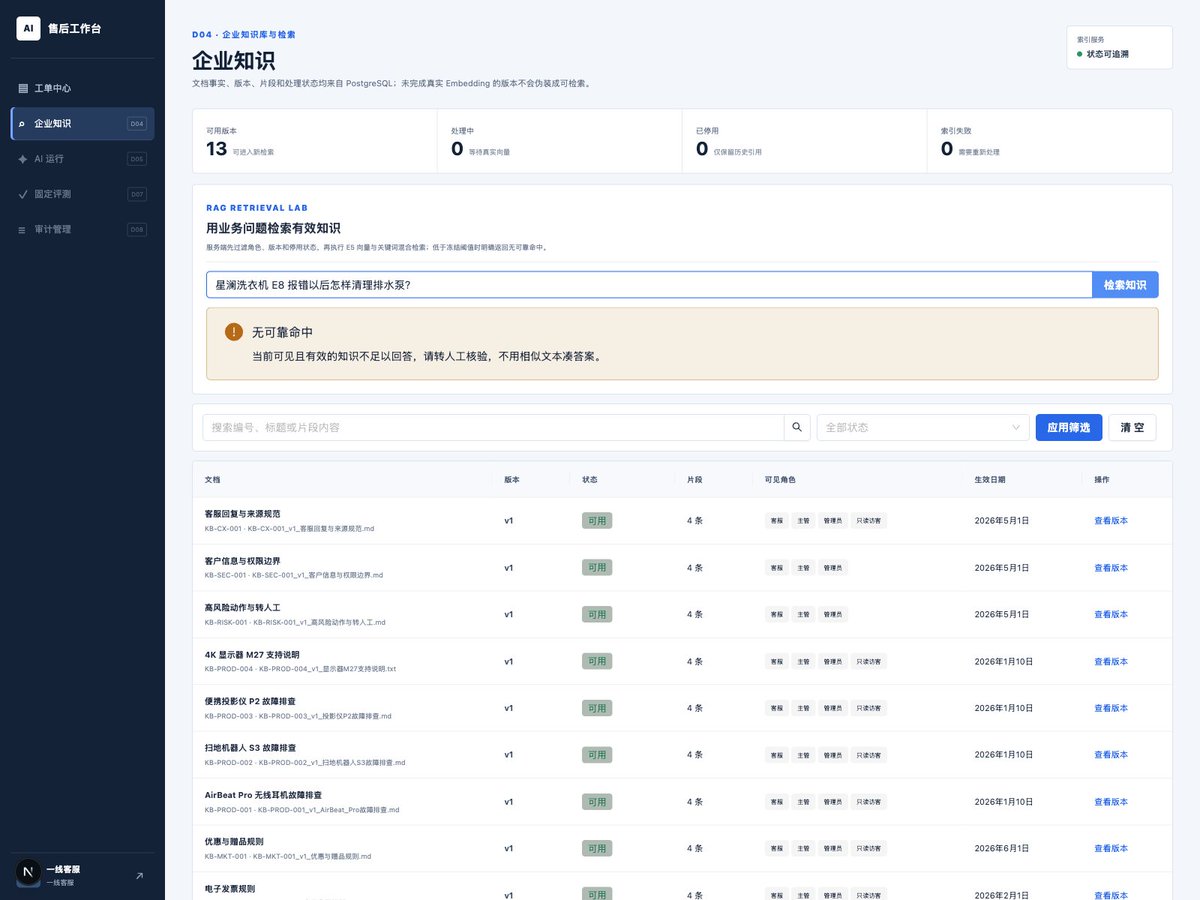Click the N avatar at sidebar bottom
The height and width of the screenshot is (900, 1200).
28,874
